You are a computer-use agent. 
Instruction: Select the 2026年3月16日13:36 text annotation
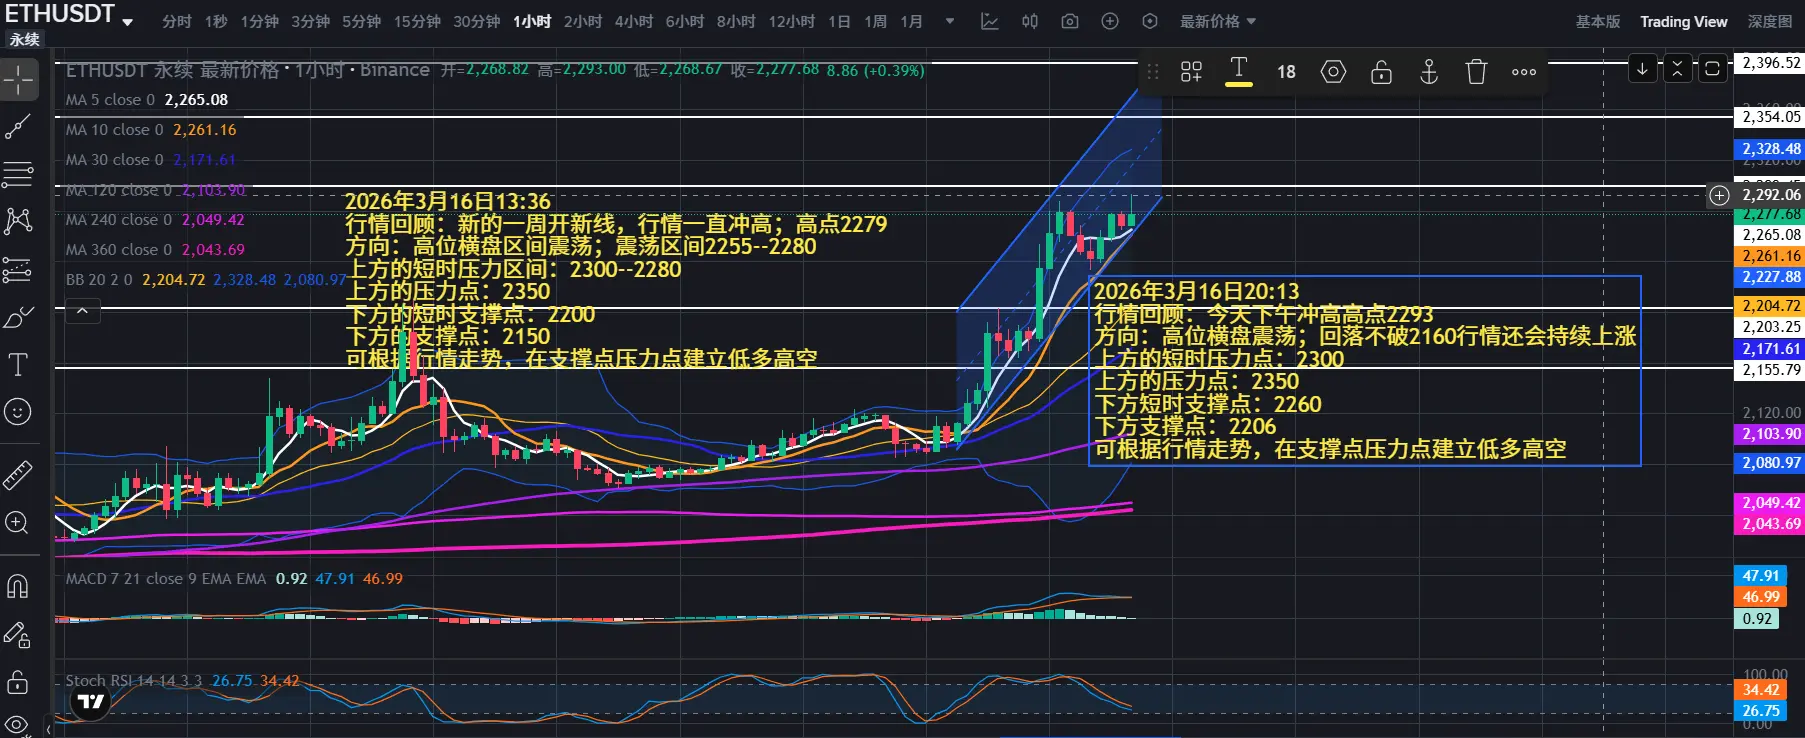(x=616, y=280)
